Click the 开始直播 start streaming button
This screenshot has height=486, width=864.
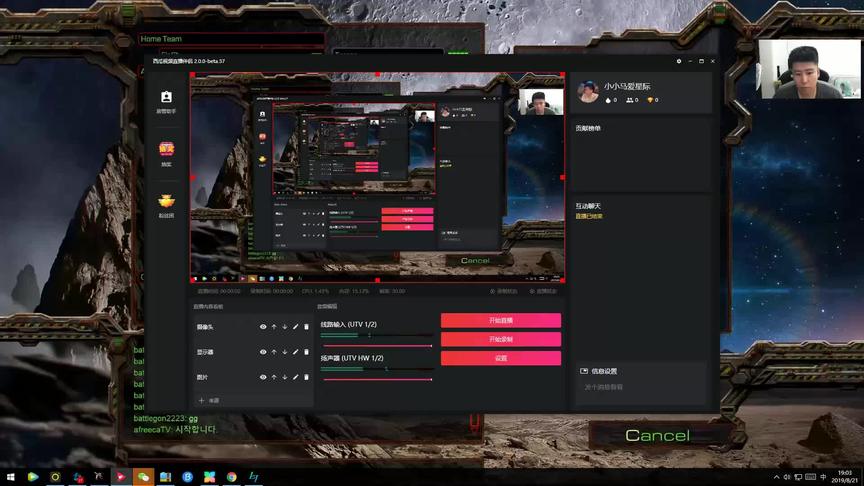[x=501, y=320]
